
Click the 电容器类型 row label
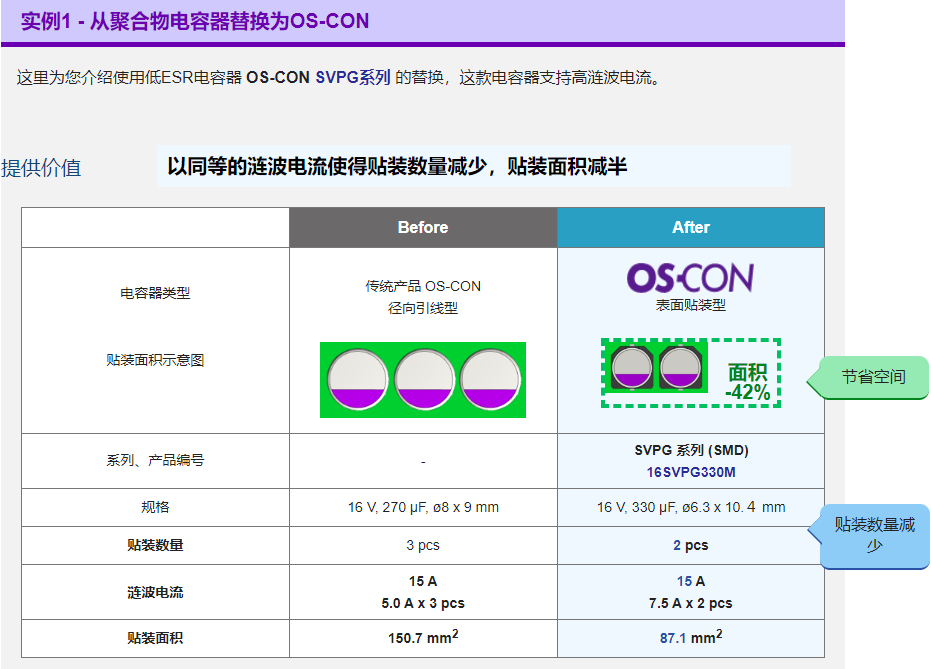(x=155, y=293)
